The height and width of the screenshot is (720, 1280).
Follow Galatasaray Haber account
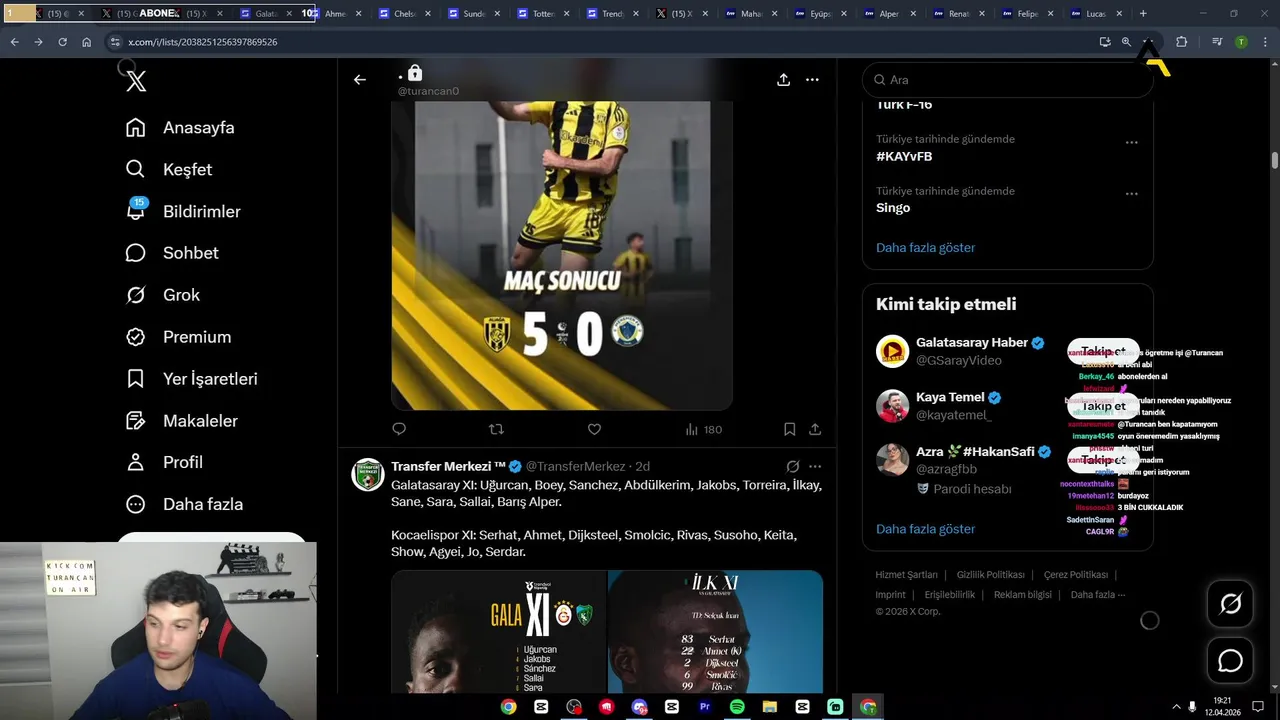[1103, 351]
